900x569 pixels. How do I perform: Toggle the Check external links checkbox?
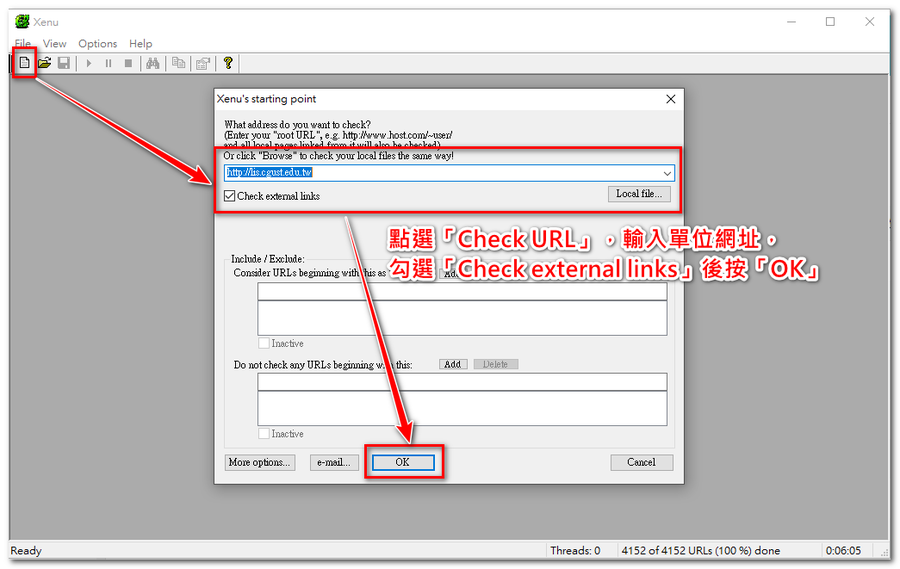click(x=230, y=196)
